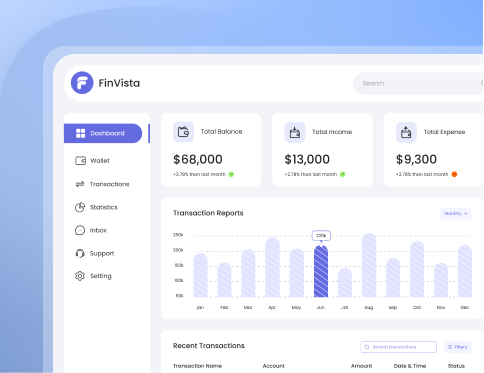Screen dimensions: 484x373
Task: Click the Amount column header
Action: tap(361, 366)
